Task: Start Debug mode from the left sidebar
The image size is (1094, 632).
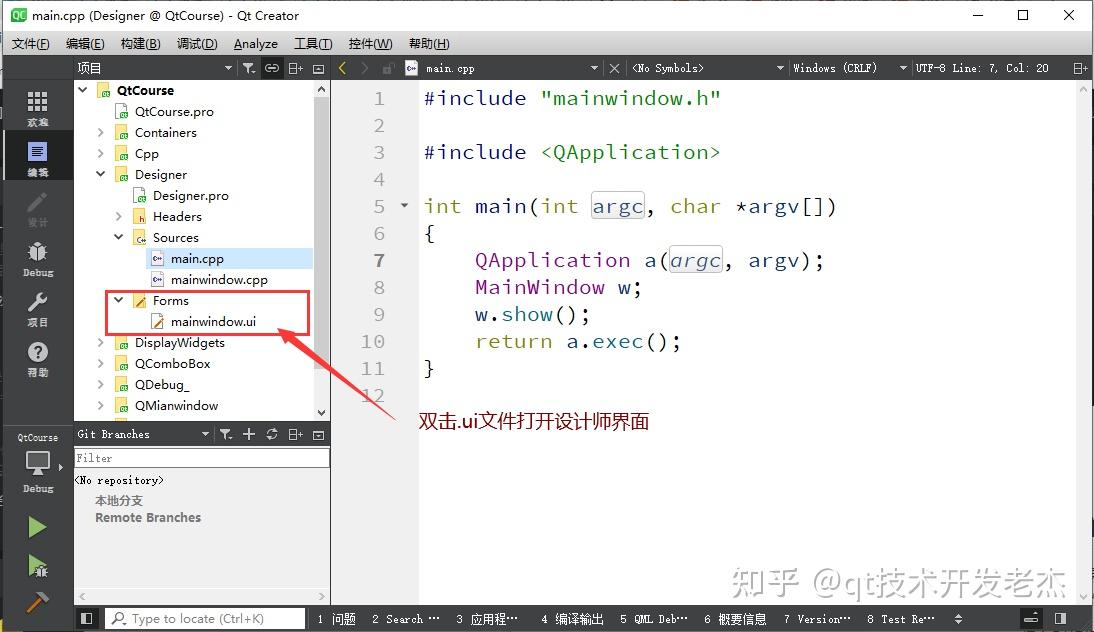Action: pos(37,257)
